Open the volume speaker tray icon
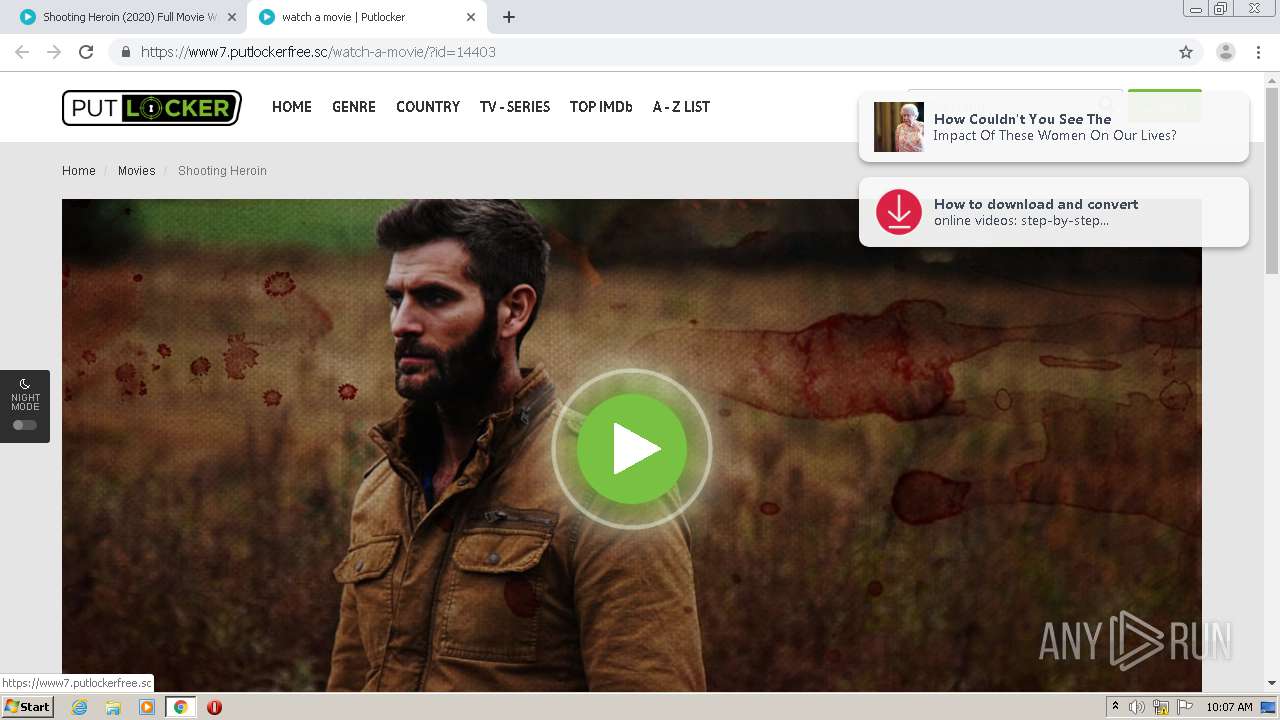This screenshot has height=720, width=1280. (1137, 707)
